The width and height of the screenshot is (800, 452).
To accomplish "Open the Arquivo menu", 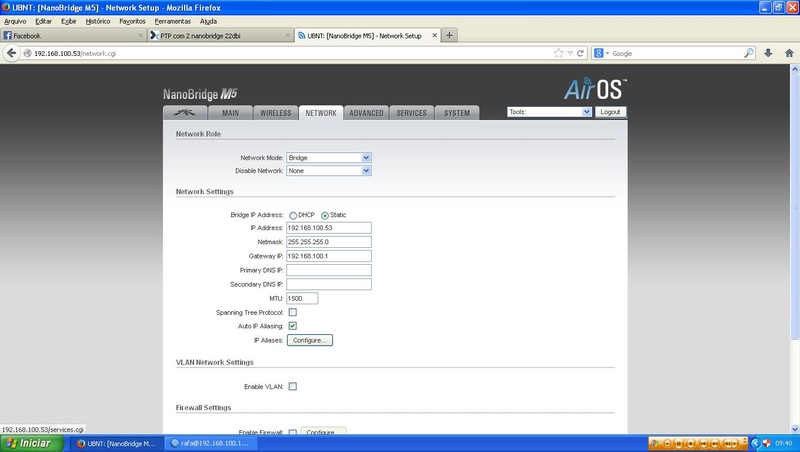I will [x=15, y=21].
